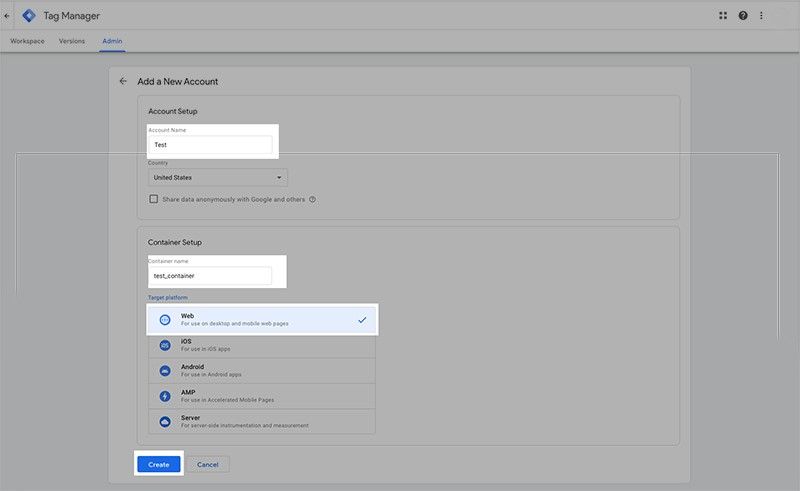Click back arrow beside Add a New Account
This screenshot has width=800, height=491.
click(x=123, y=81)
